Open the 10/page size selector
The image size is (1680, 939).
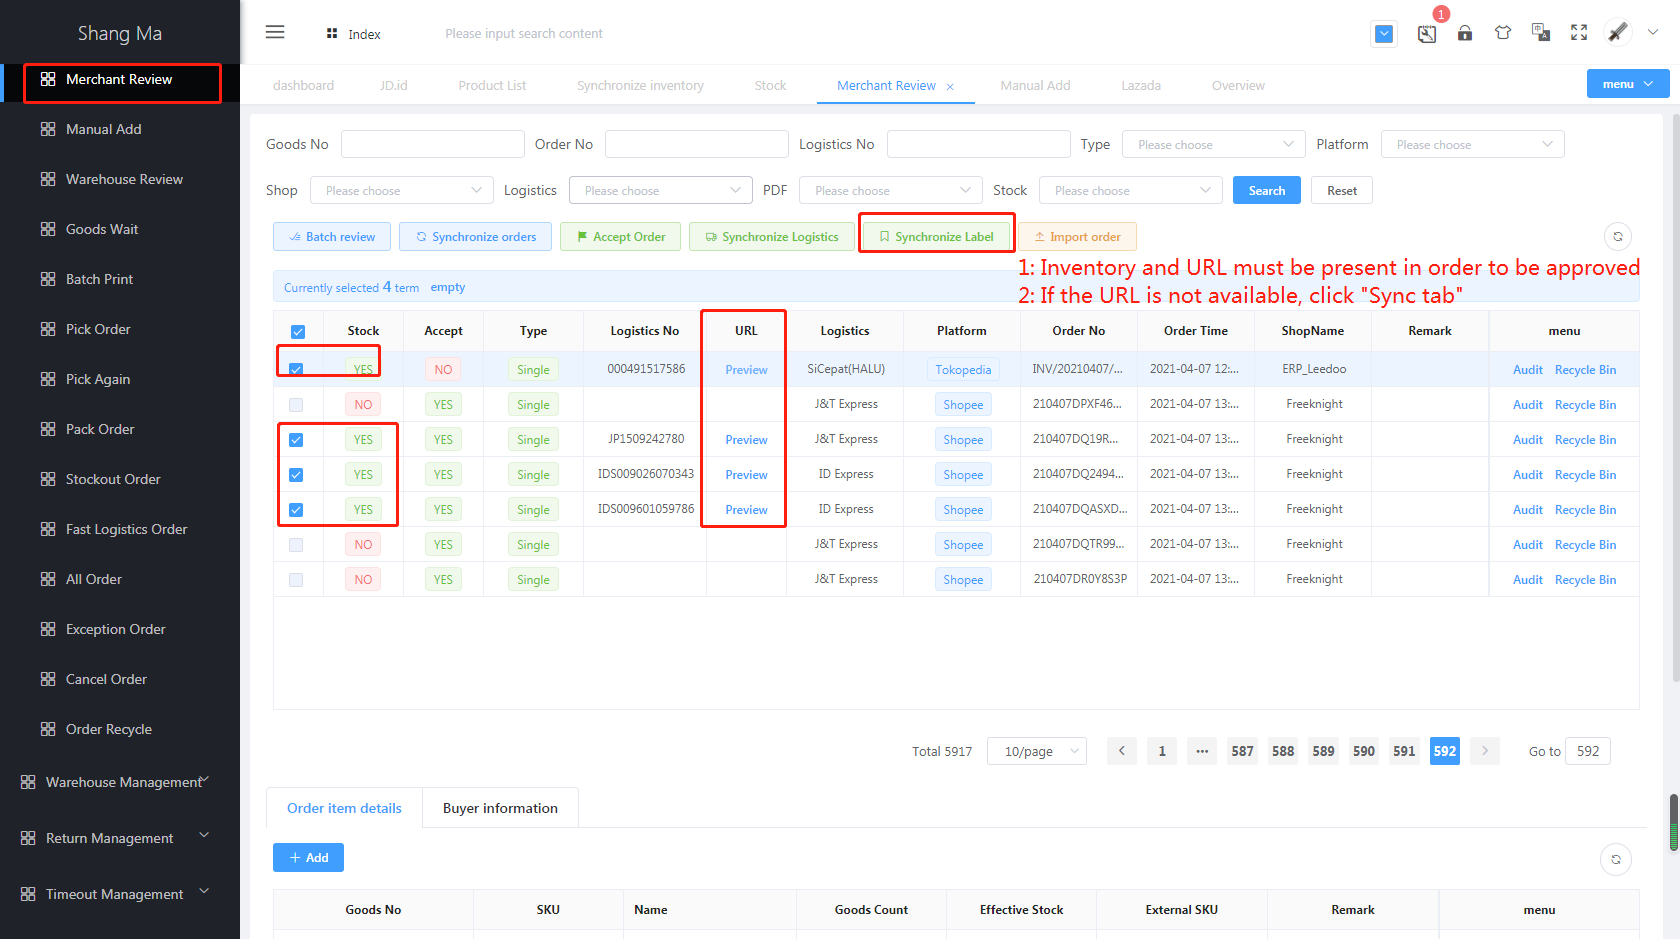[x=1036, y=751]
